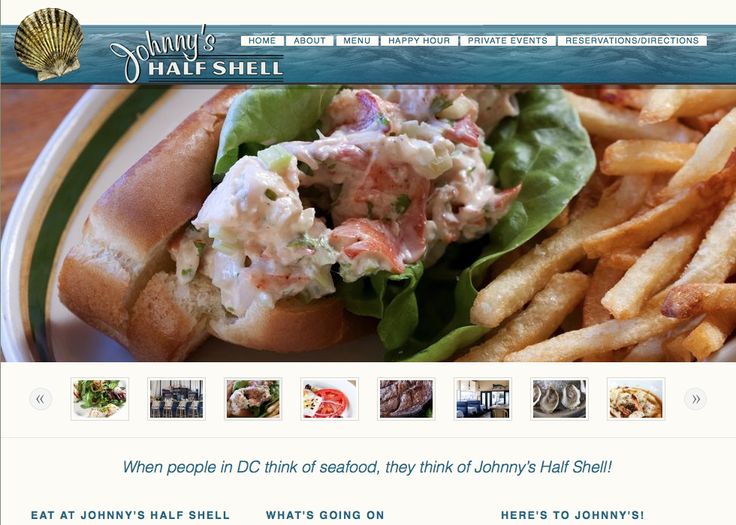
Task: Select the sliced tomato plate thumbnail
Action: point(330,399)
